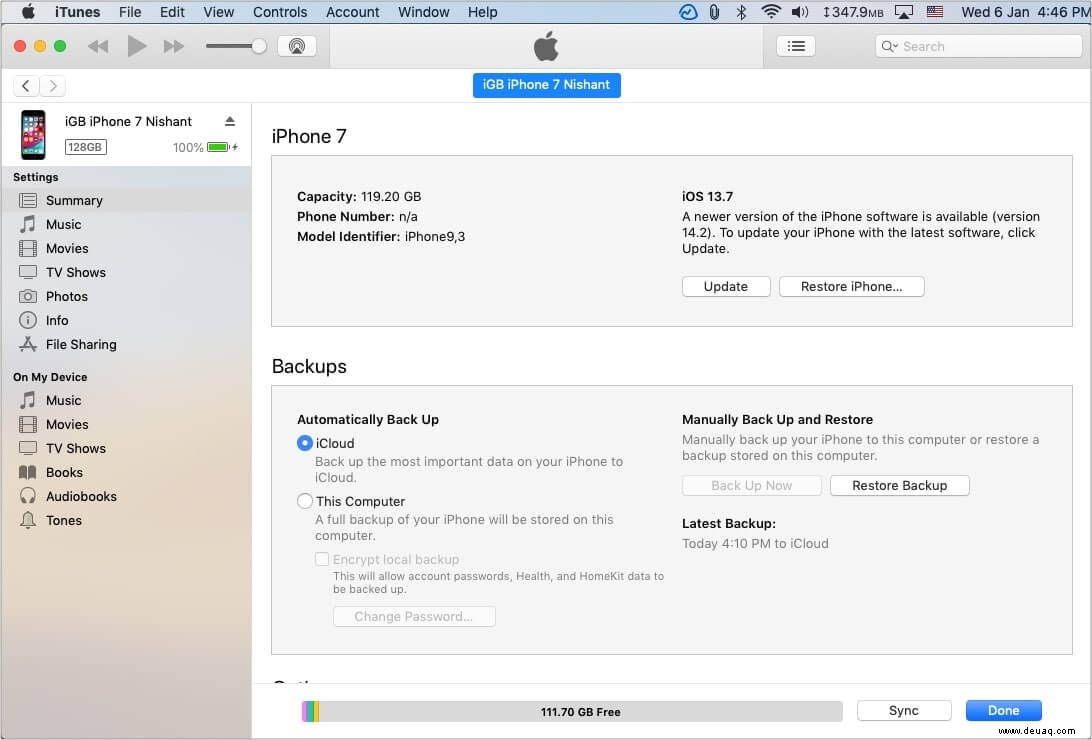This screenshot has width=1092, height=740.
Task: Open TV Shows under On My Device
Action: pyautogui.click(x=126, y=448)
